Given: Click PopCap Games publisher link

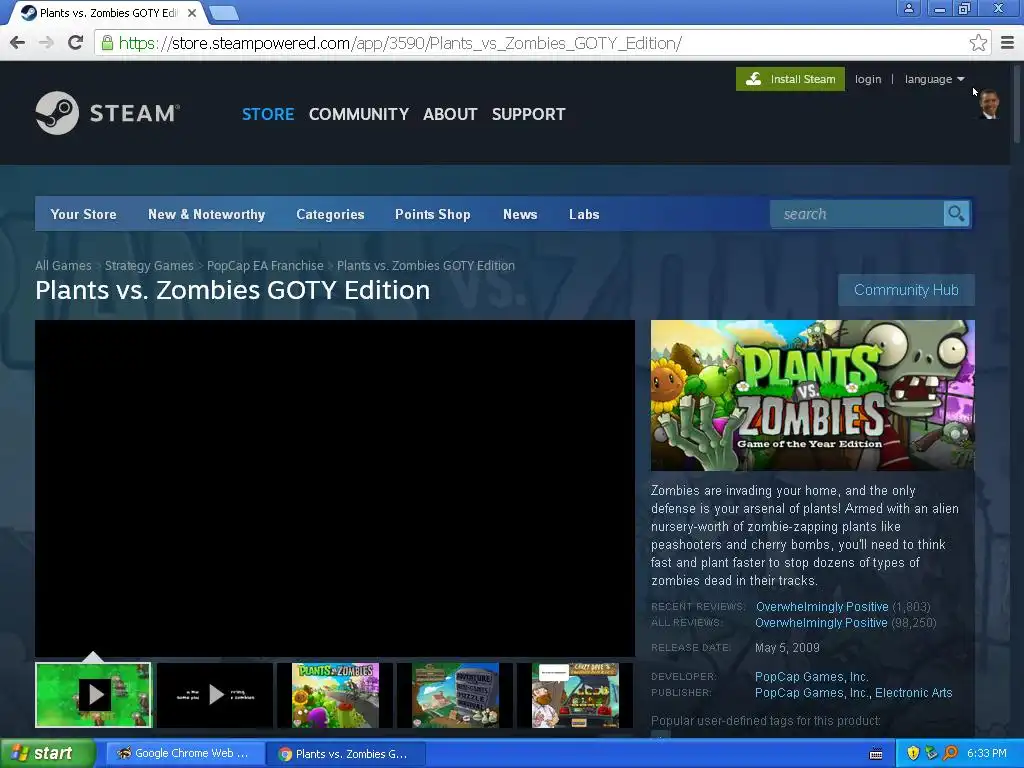Looking at the screenshot, I should (811, 693).
